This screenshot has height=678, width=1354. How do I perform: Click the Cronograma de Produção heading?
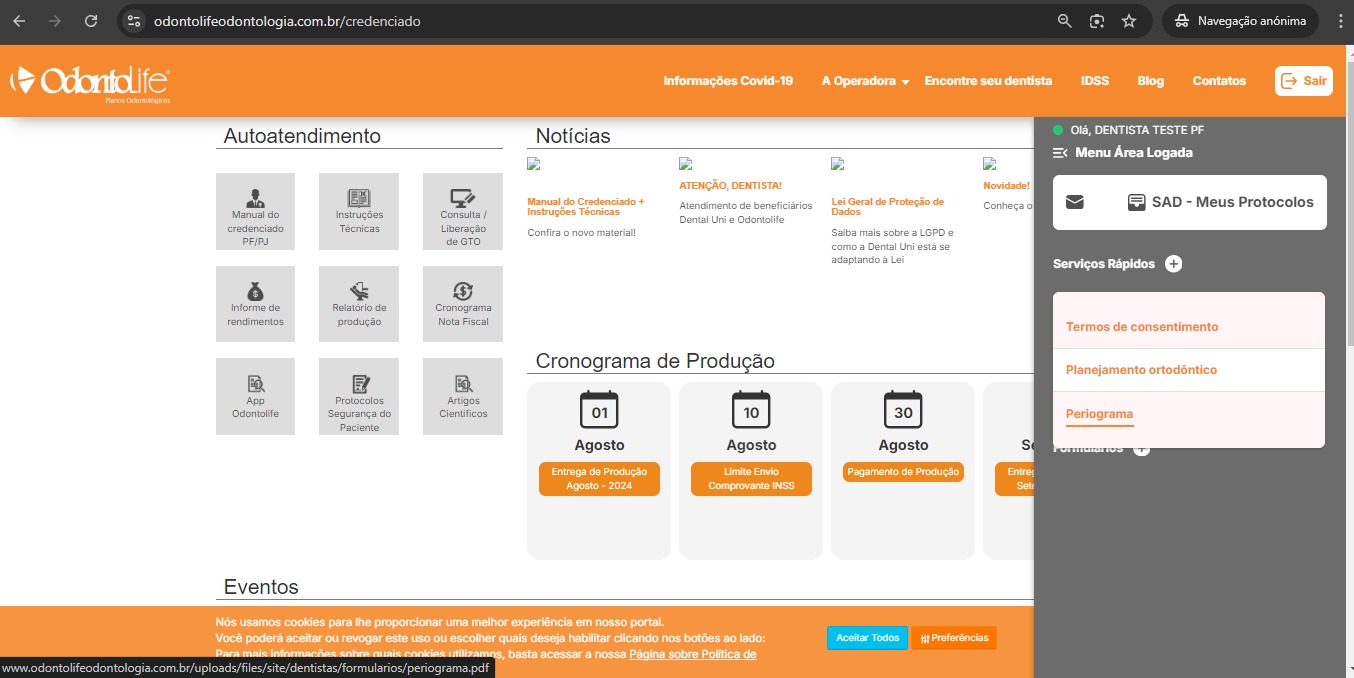tap(655, 361)
